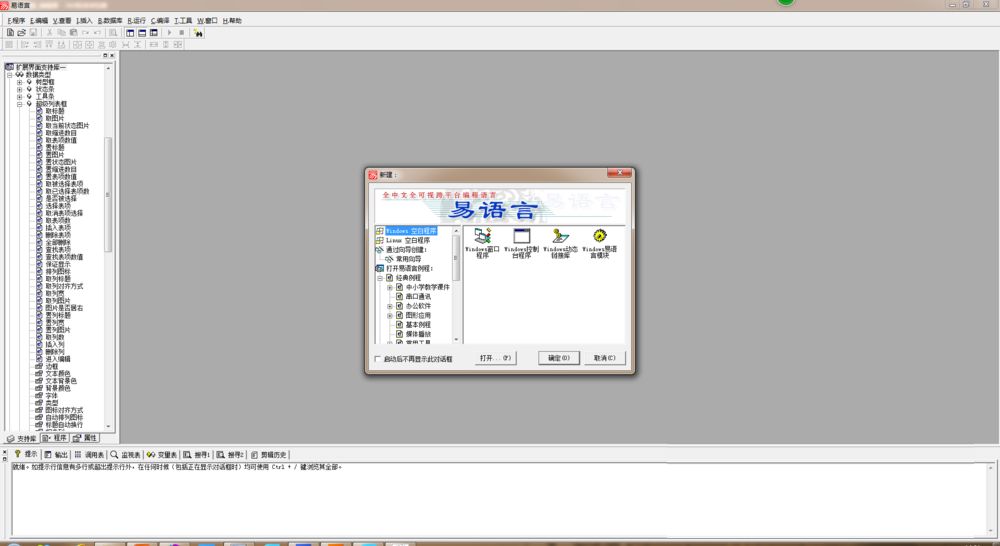The height and width of the screenshot is (546, 1000).
Task: Collapse the 经典例程 tree node
Action: tap(380, 278)
